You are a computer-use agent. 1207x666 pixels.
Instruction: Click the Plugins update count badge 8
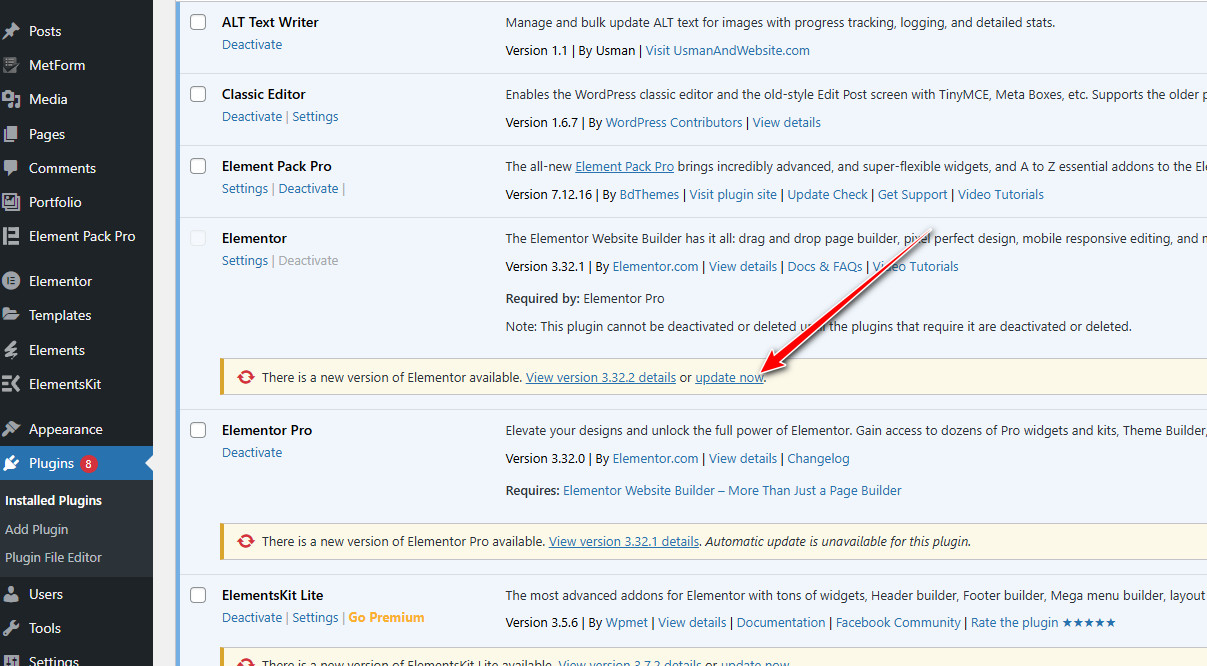click(x=88, y=464)
